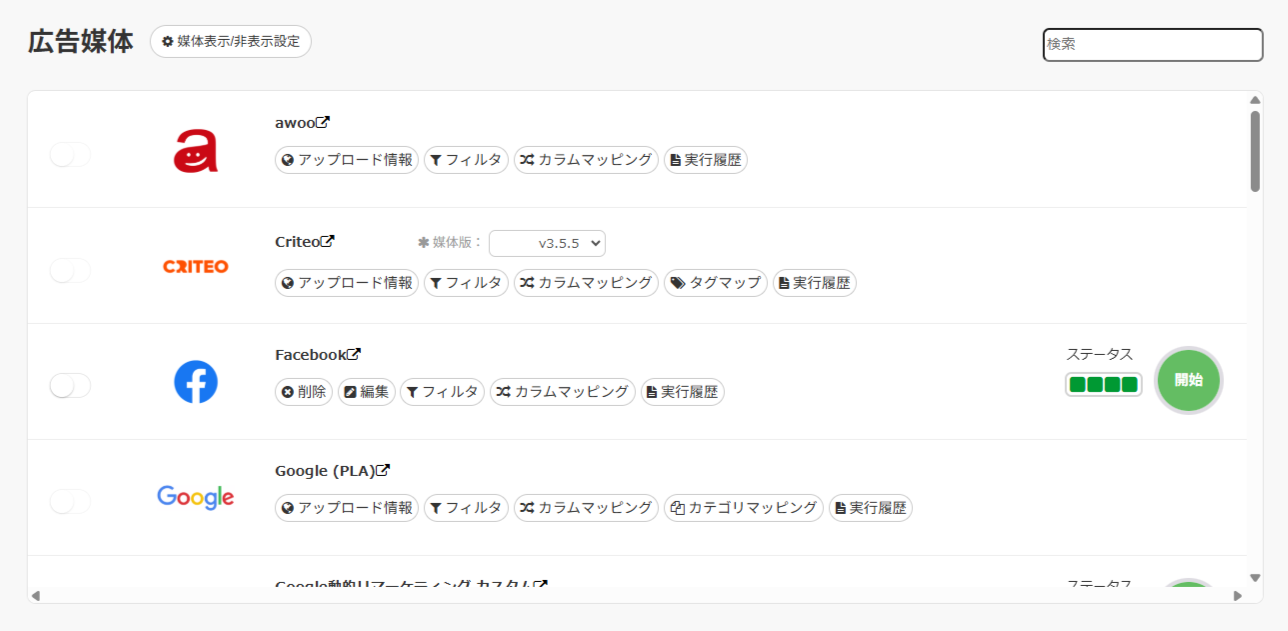Click the horizontal scroll right arrow
The width and height of the screenshot is (1288, 631).
[1237, 596]
